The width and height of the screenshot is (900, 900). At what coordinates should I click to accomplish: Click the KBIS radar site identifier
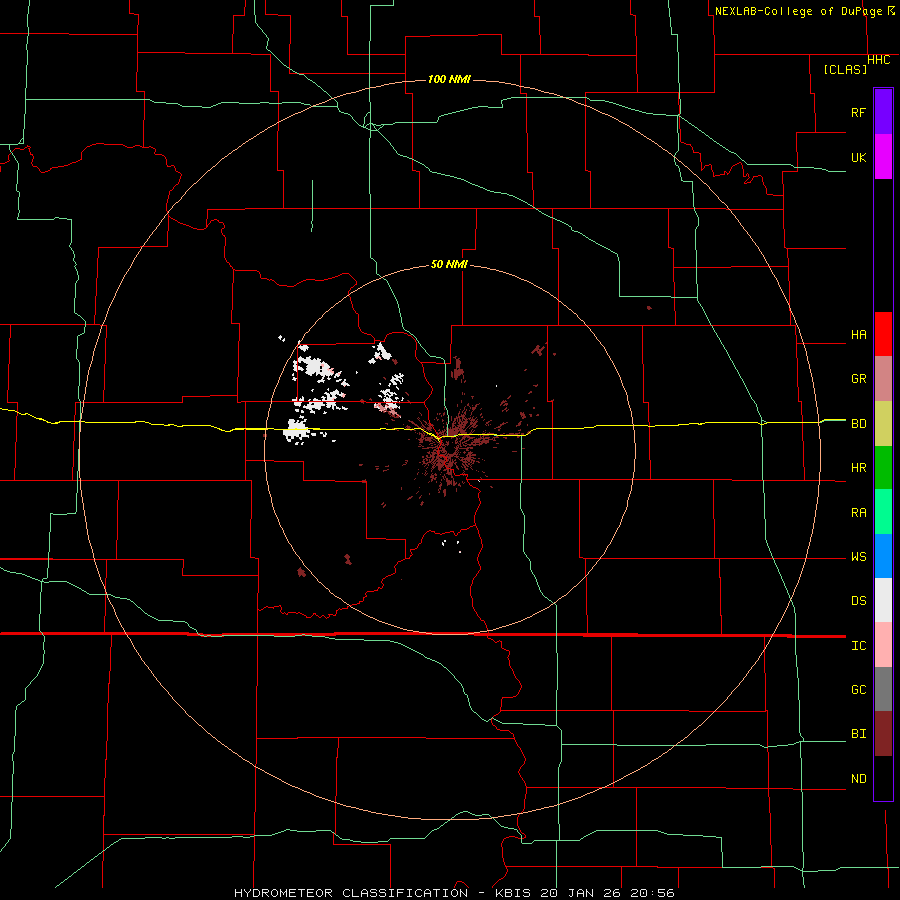coord(514,893)
